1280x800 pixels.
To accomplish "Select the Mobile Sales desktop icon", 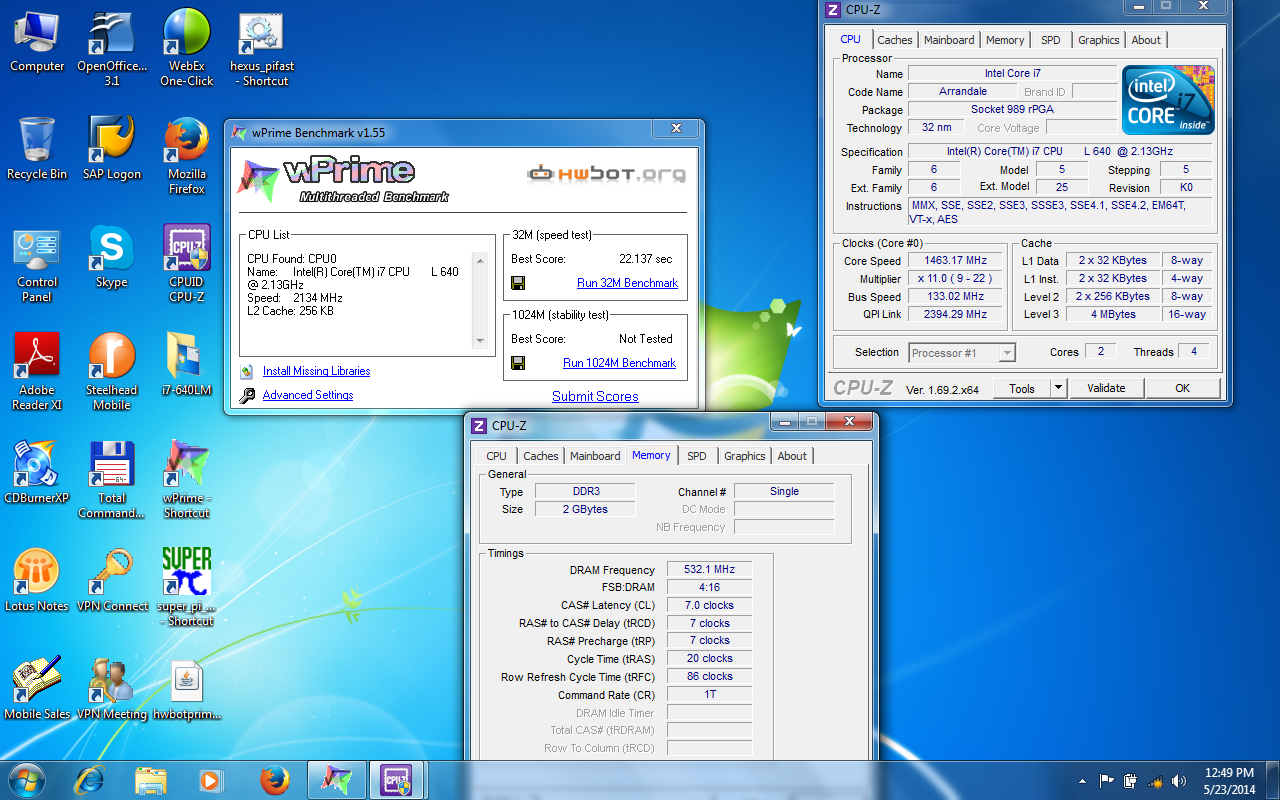I will [x=37, y=689].
